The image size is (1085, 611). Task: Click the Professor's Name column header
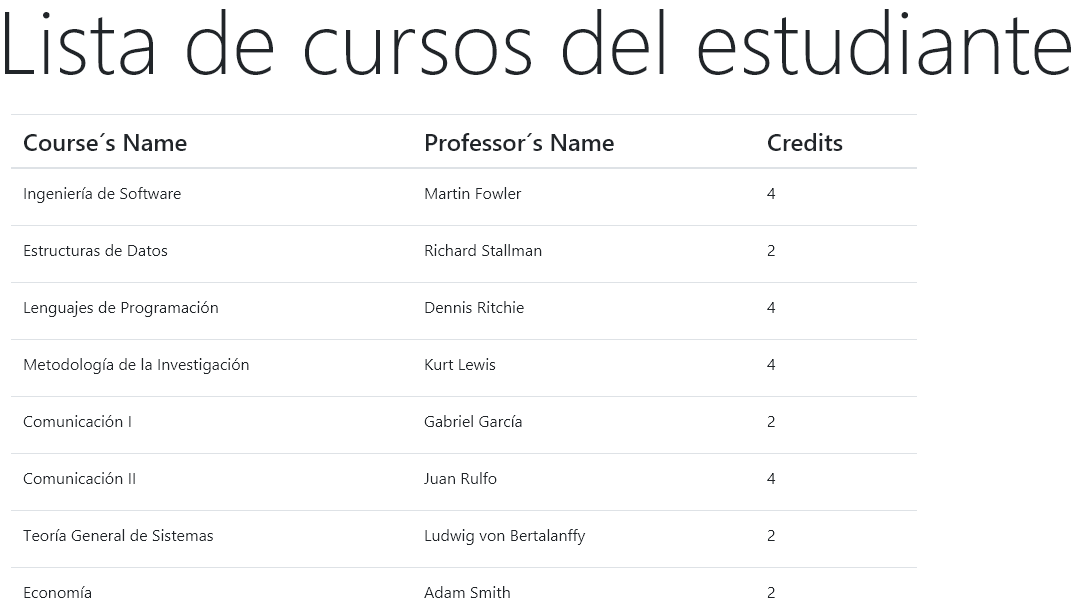pos(519,143)
